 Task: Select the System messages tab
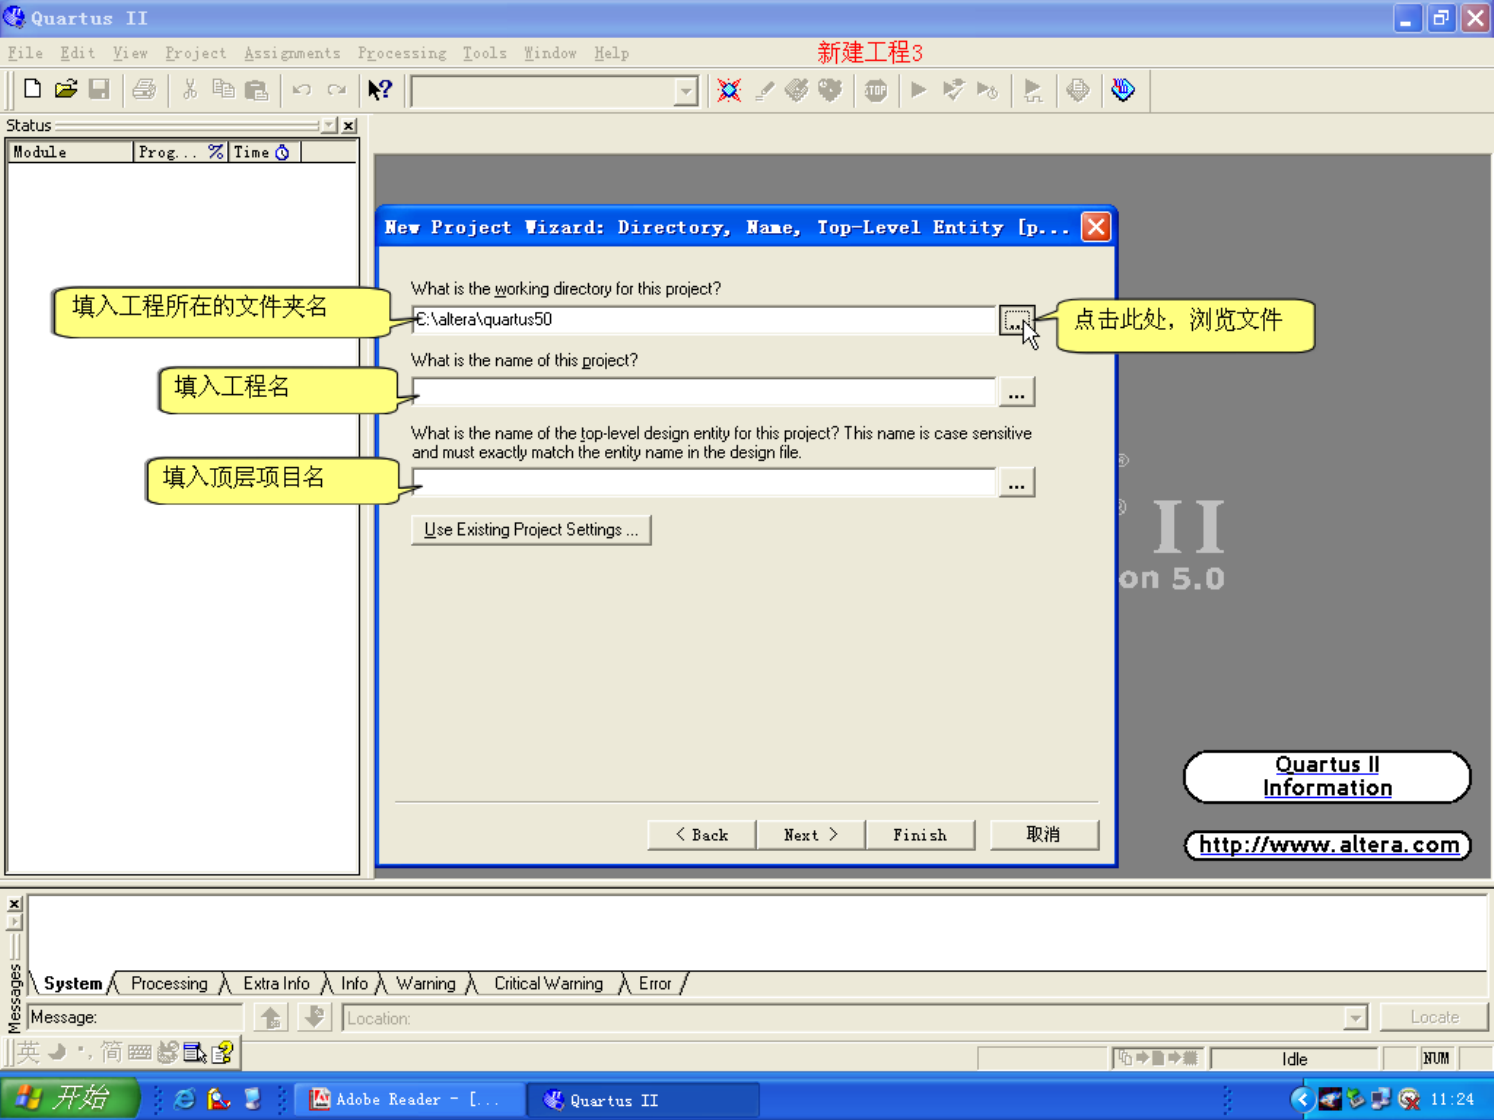(73, 984)
